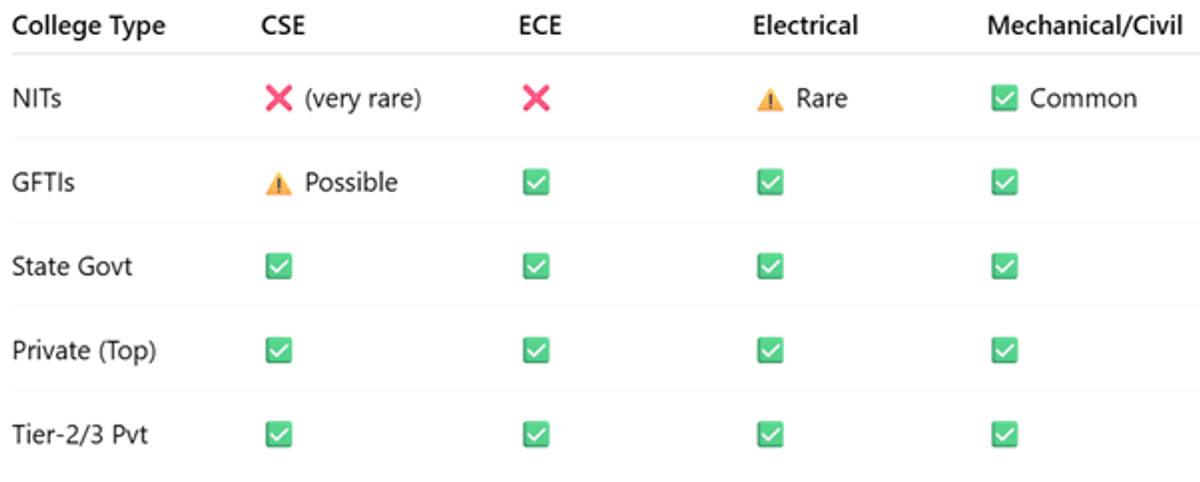
Task: Click GFTIs Mechanical/Civil green check
Action: click(x=1004, y=182)
